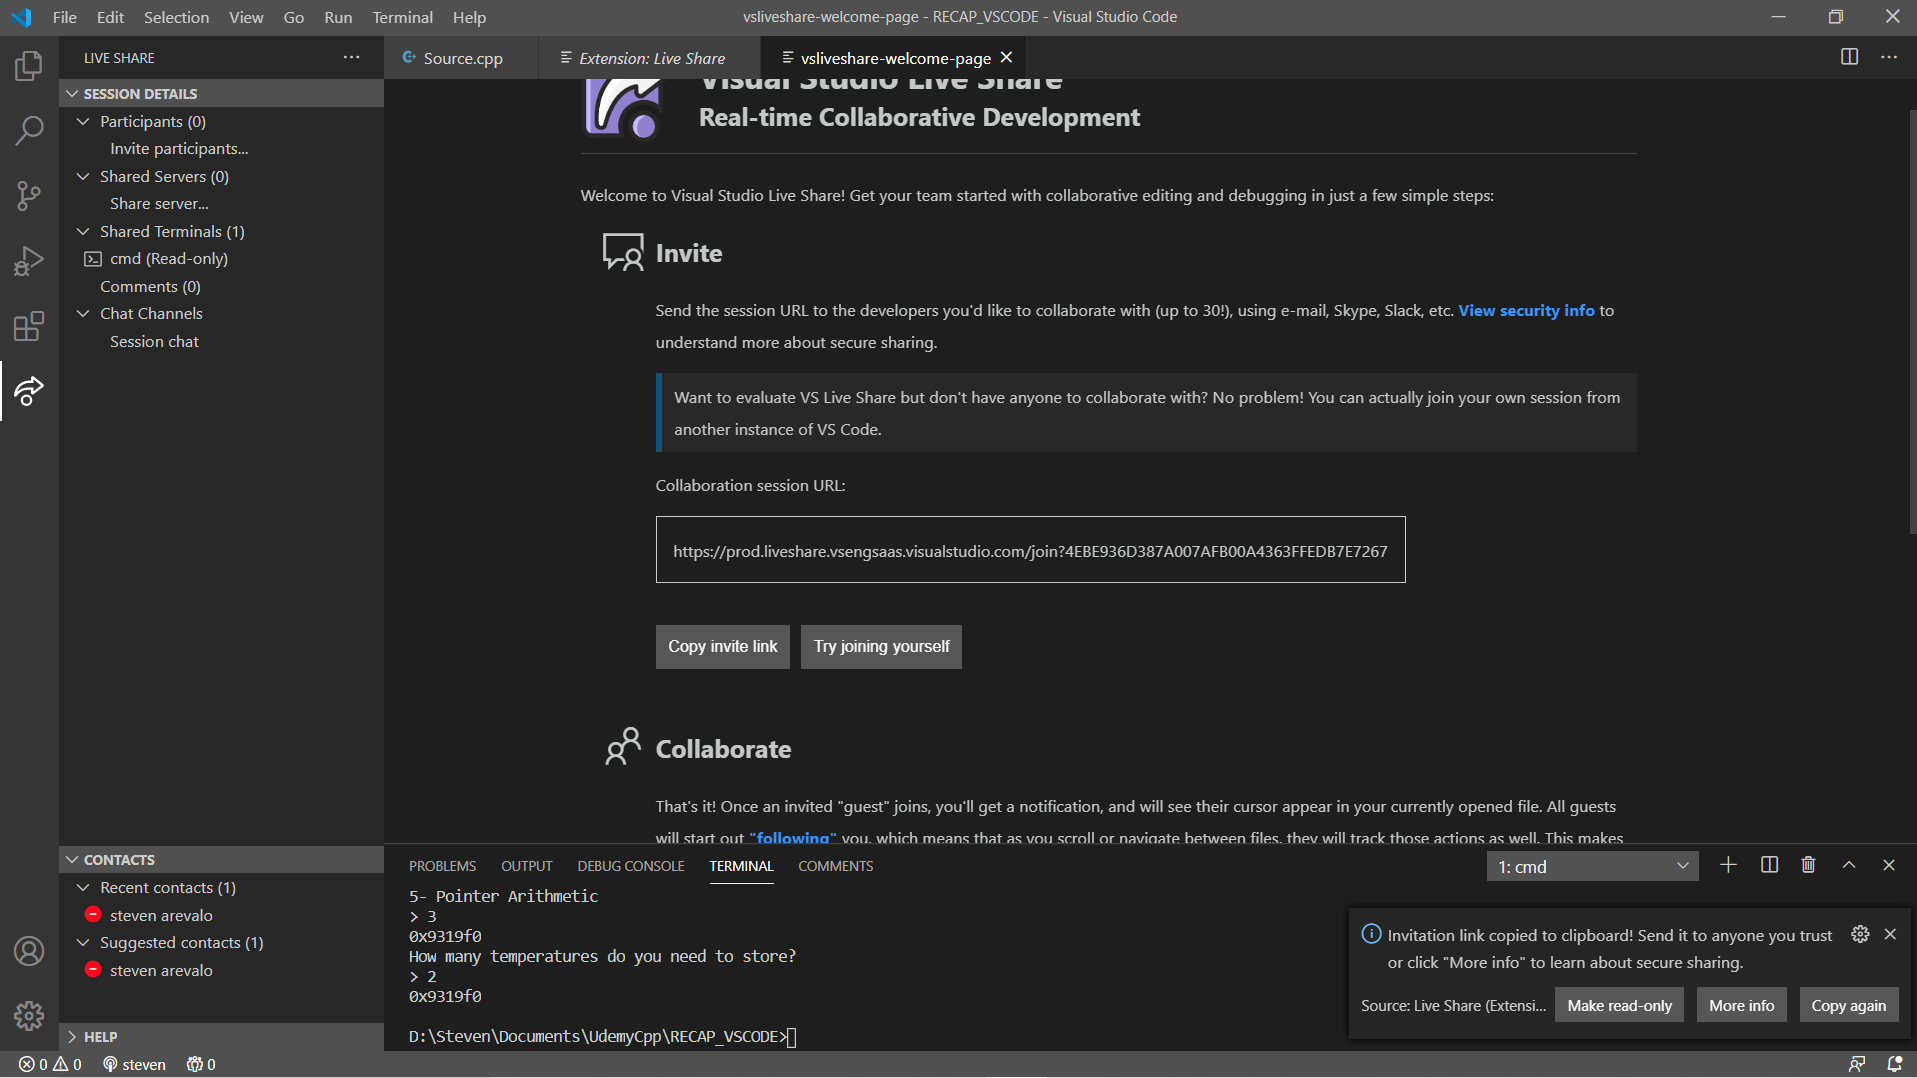Open the Manage gear in activity bar
Screen dimensions: 1917x1078
pos(29,1016)
